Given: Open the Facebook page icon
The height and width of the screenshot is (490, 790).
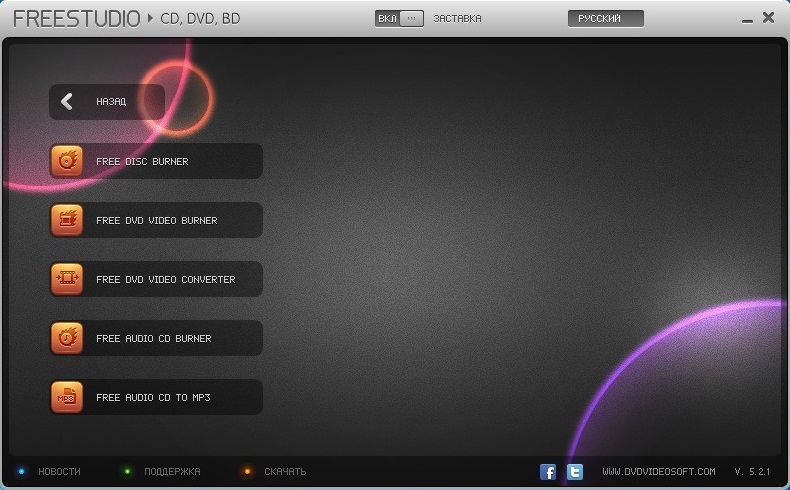Looking at the screenshot, I should (x=548, y=472).
